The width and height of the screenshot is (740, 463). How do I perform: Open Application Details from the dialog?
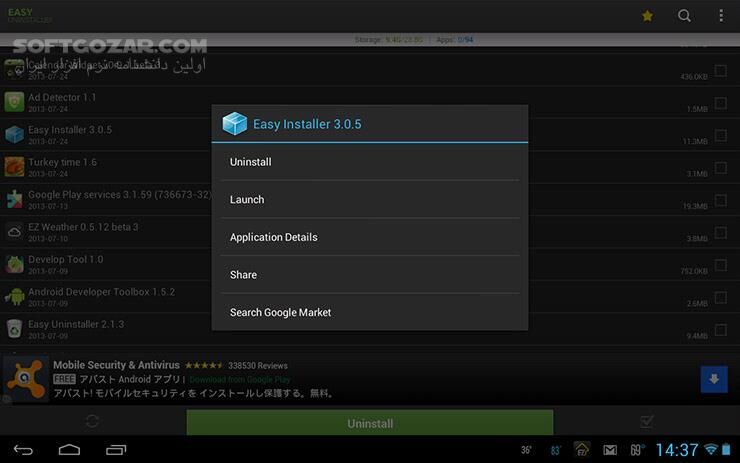pos(370,237)
